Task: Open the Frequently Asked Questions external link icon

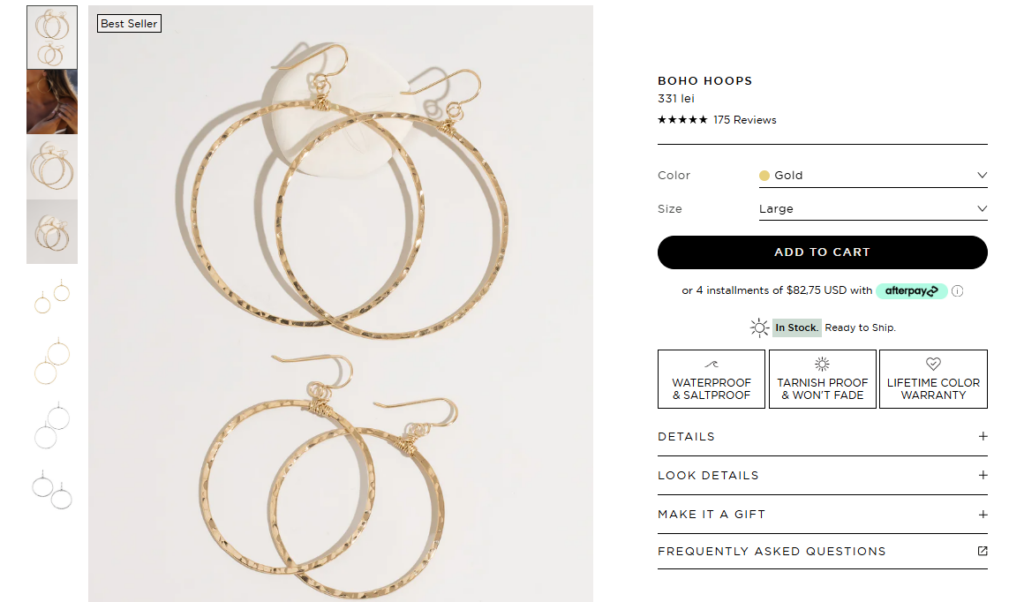Action: [x=982, y=551]
